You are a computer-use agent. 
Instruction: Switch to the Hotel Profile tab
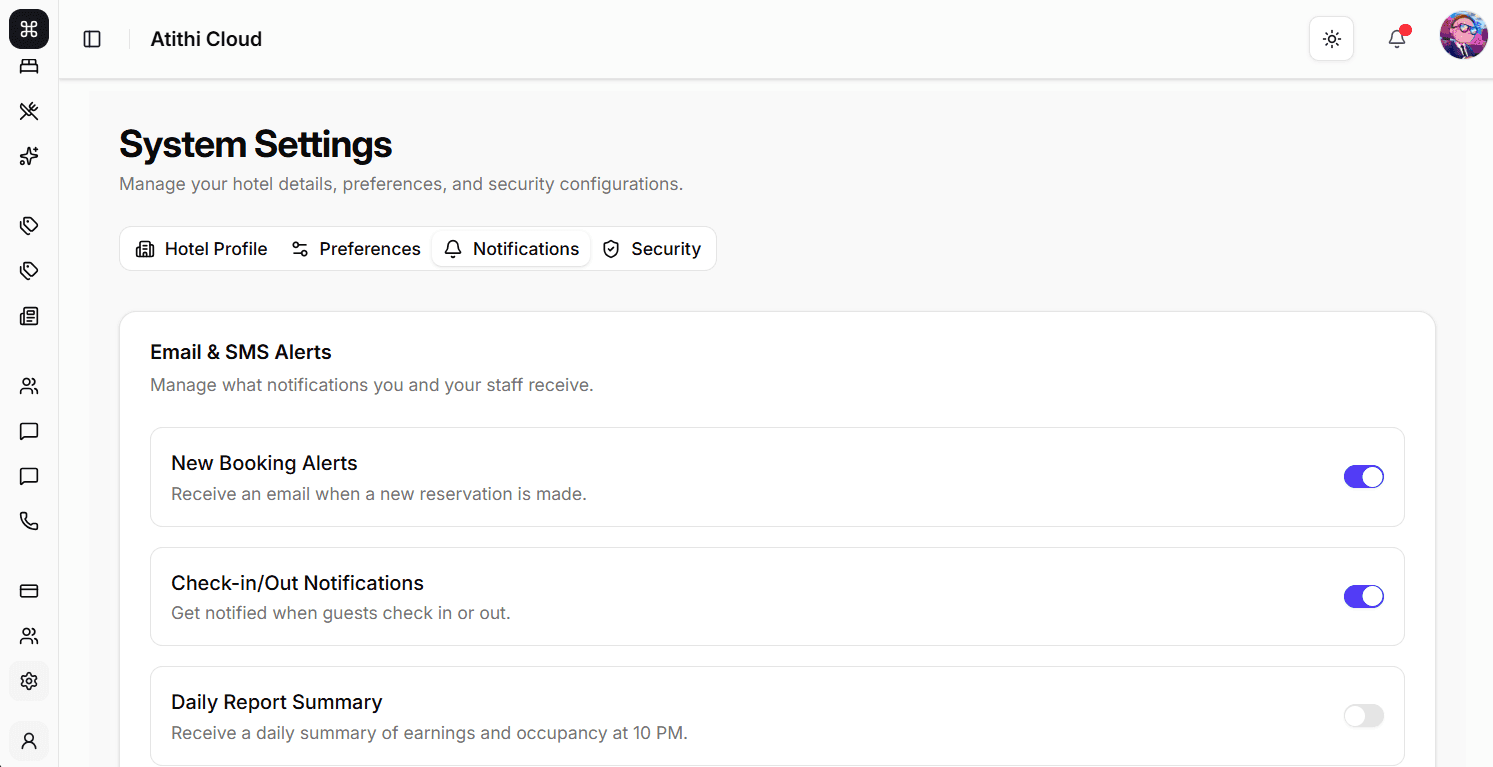tap(200, 248)
